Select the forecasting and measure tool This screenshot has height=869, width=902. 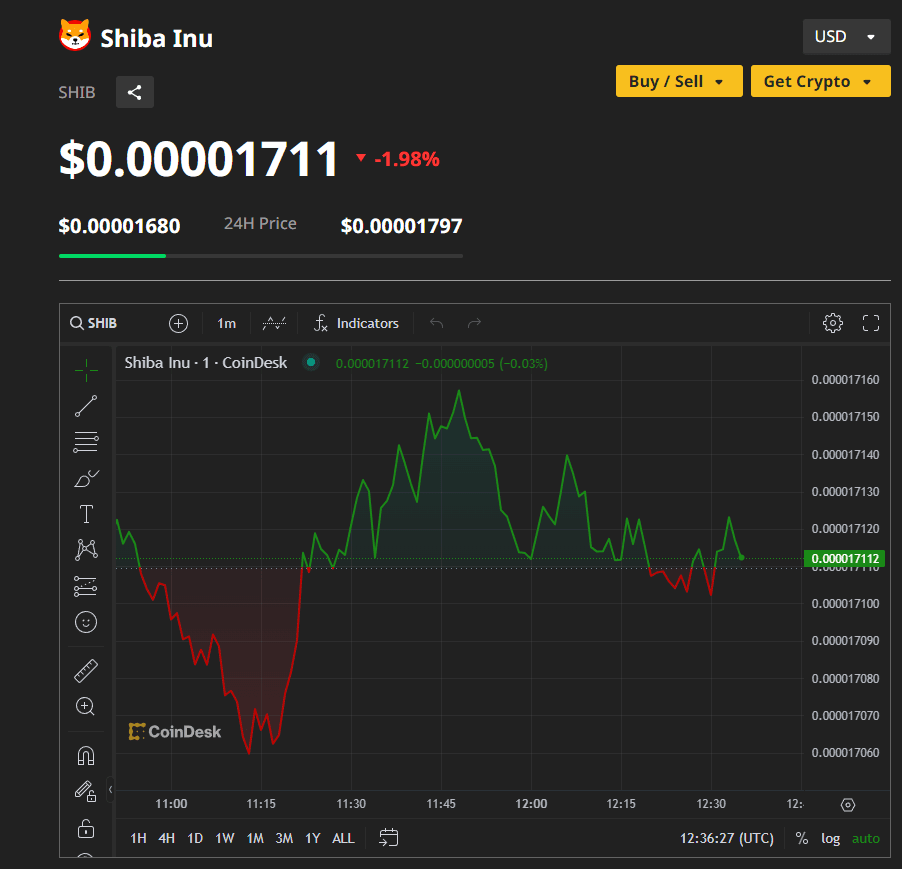(86, 586)
